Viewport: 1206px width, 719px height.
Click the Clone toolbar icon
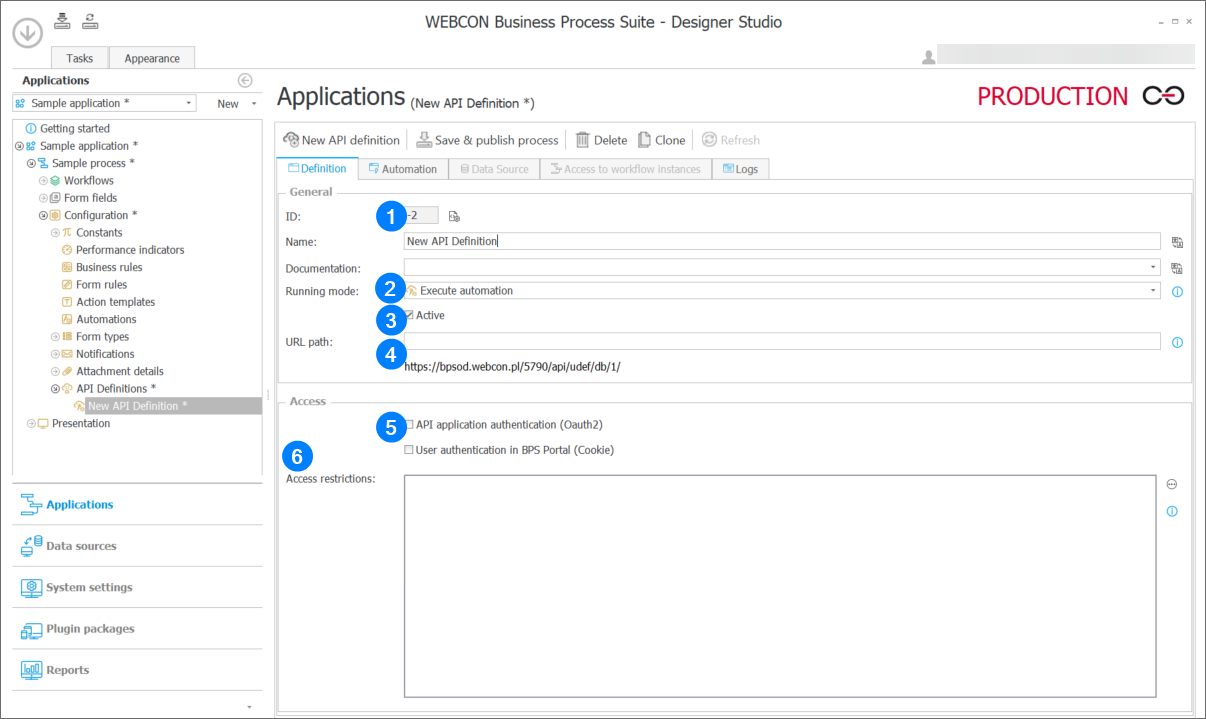coord(645,140)
